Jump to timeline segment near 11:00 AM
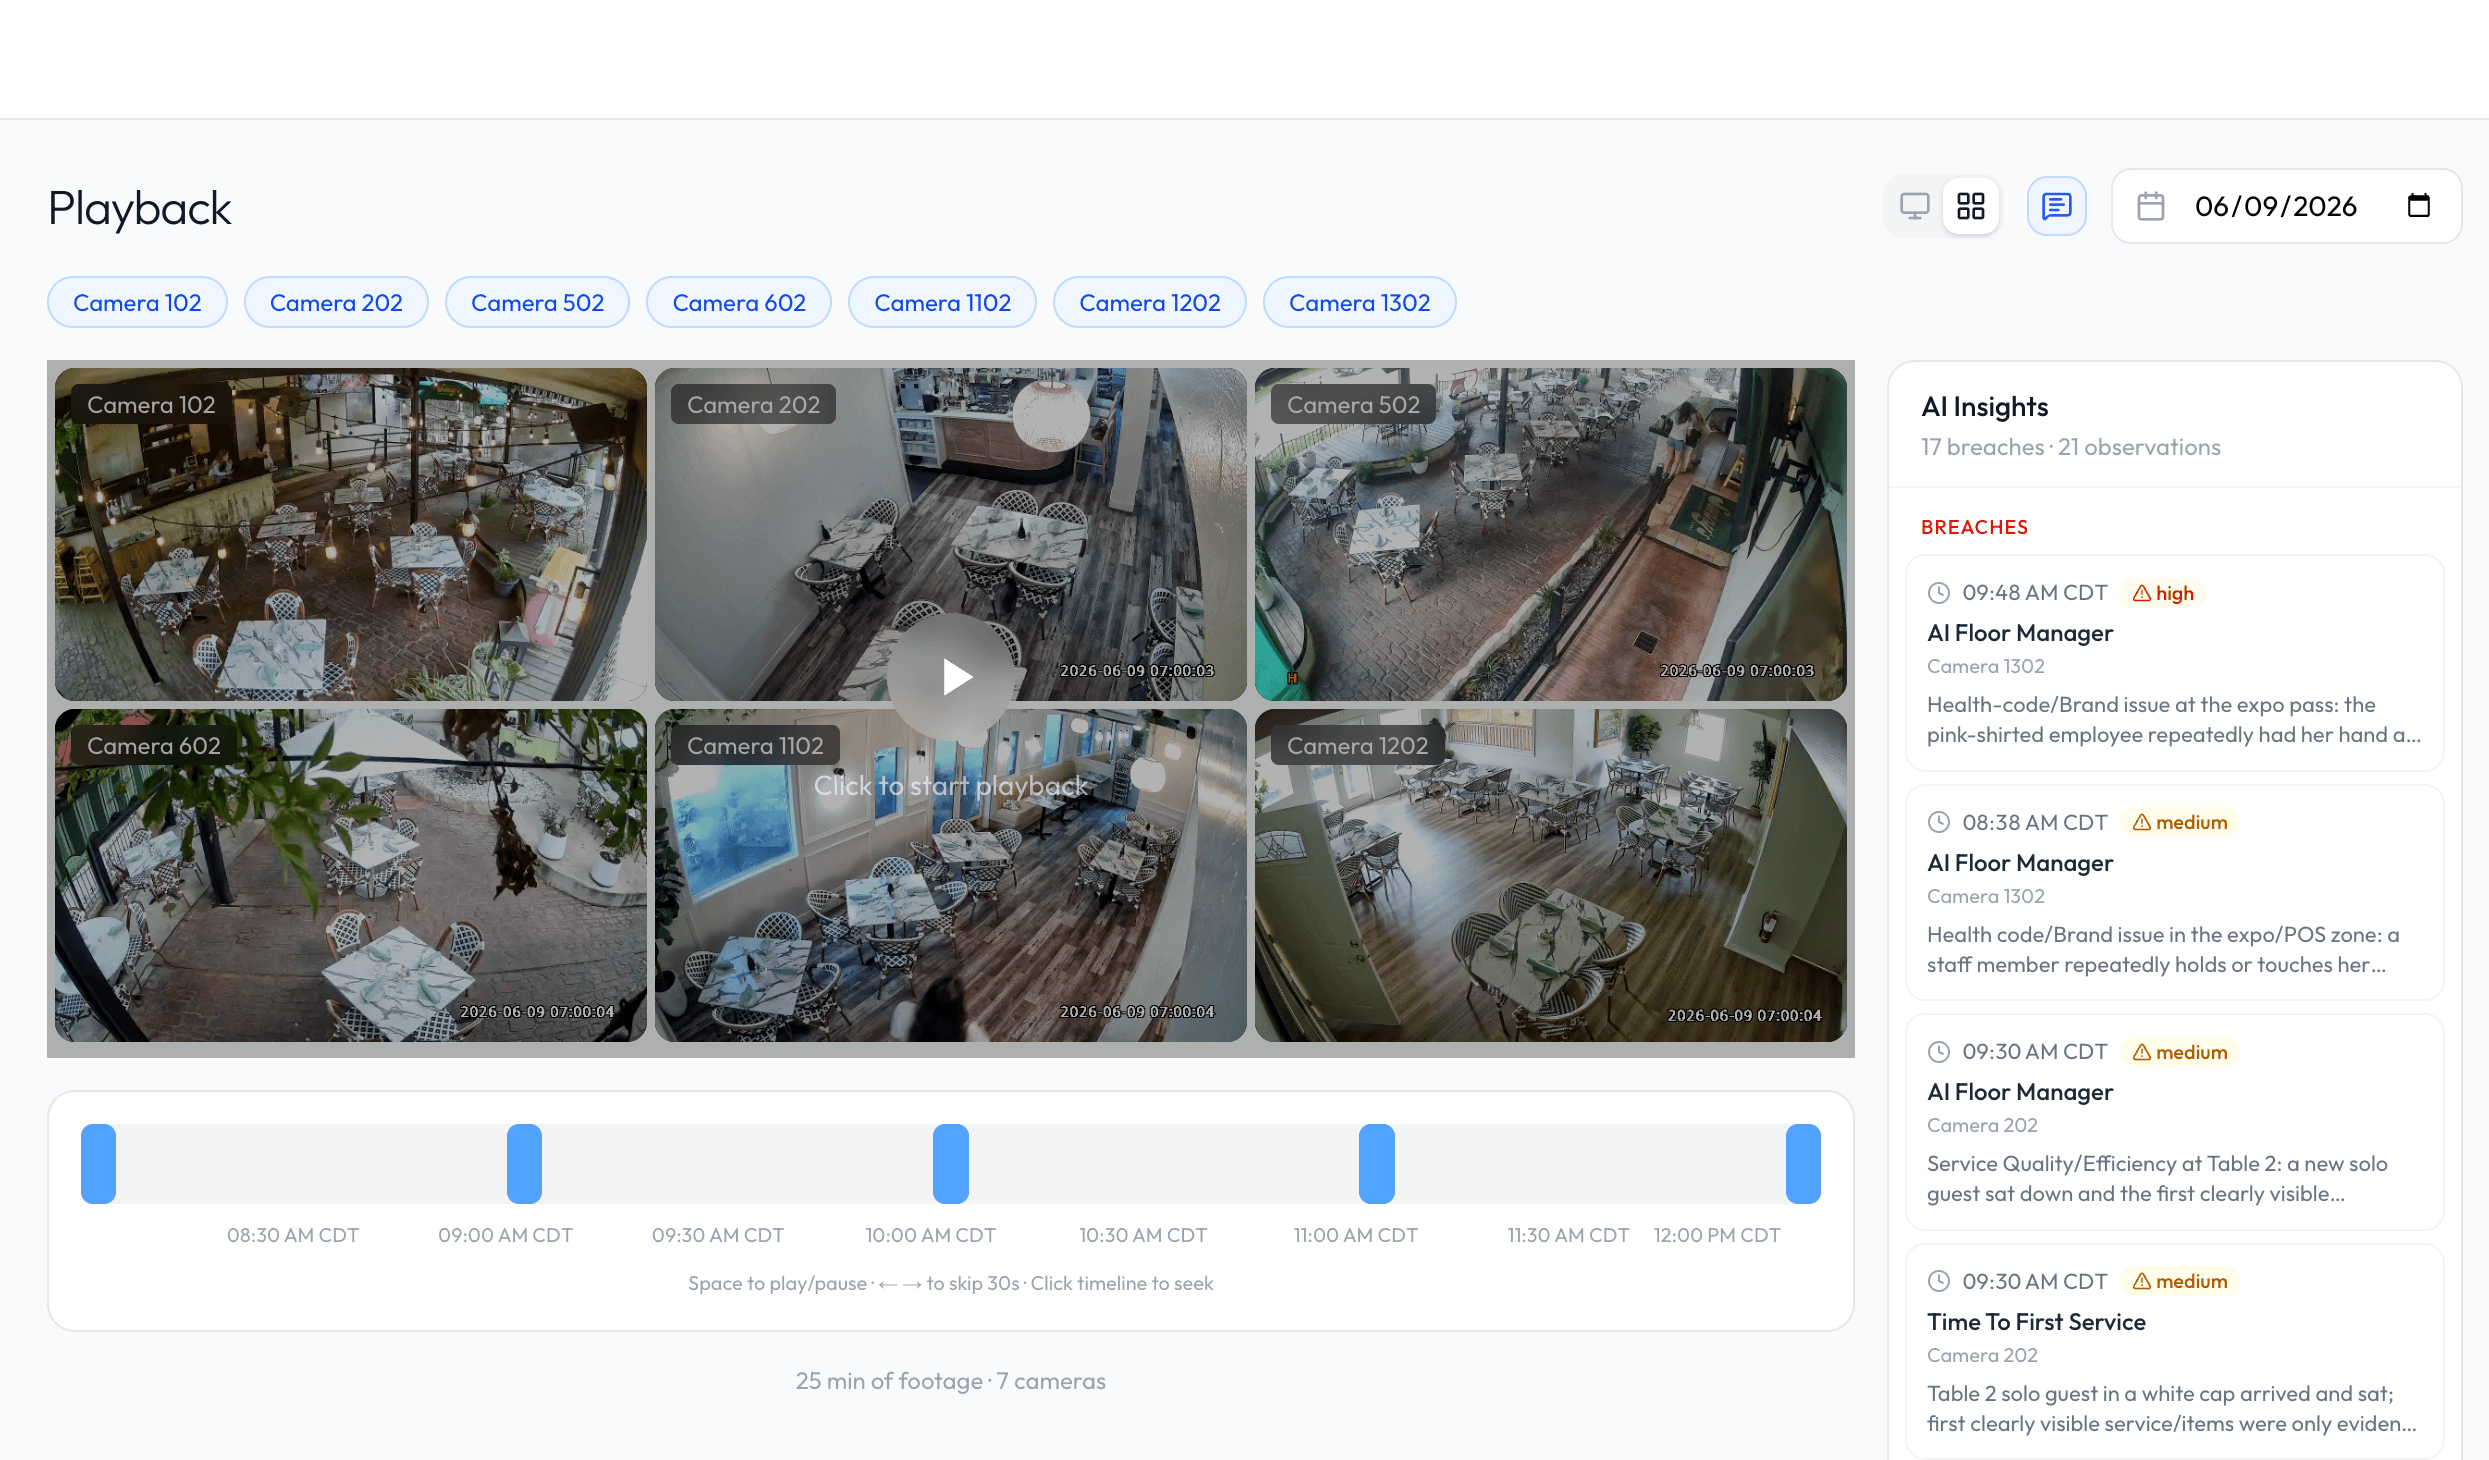The image size is (2489, 1460). click(x=1376, y=1163)
